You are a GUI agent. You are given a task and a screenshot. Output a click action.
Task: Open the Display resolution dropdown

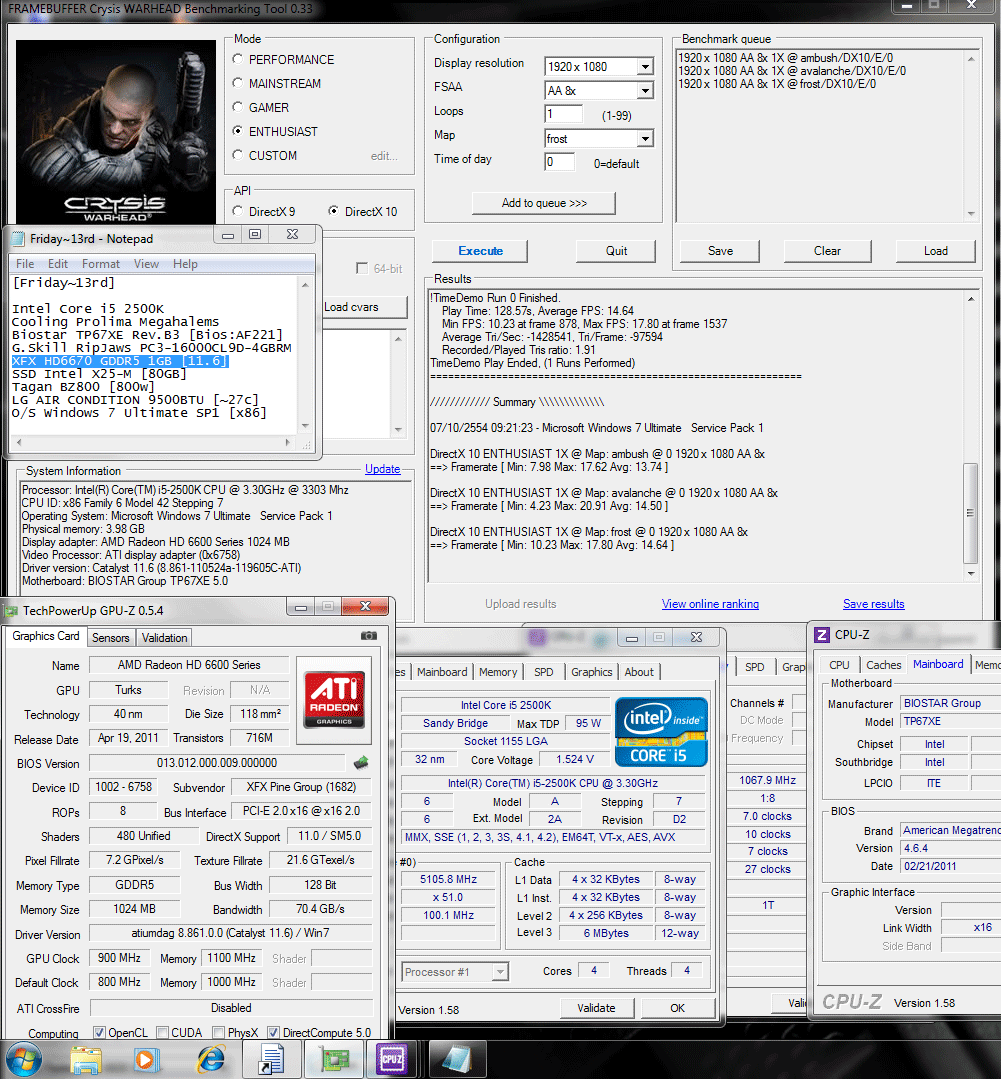point(645,67)
